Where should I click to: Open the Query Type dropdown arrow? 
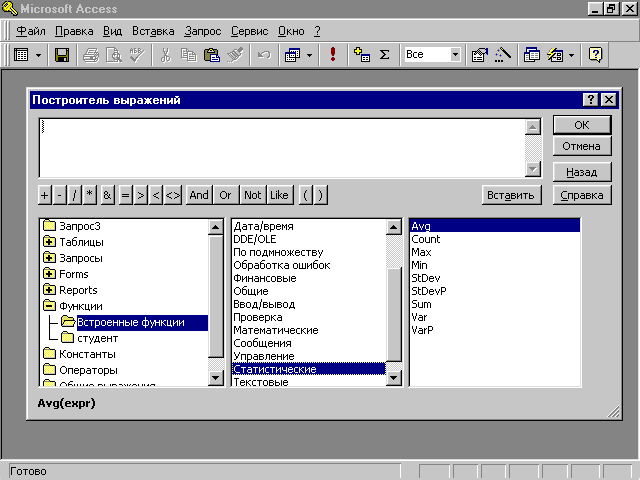(309, 55)
